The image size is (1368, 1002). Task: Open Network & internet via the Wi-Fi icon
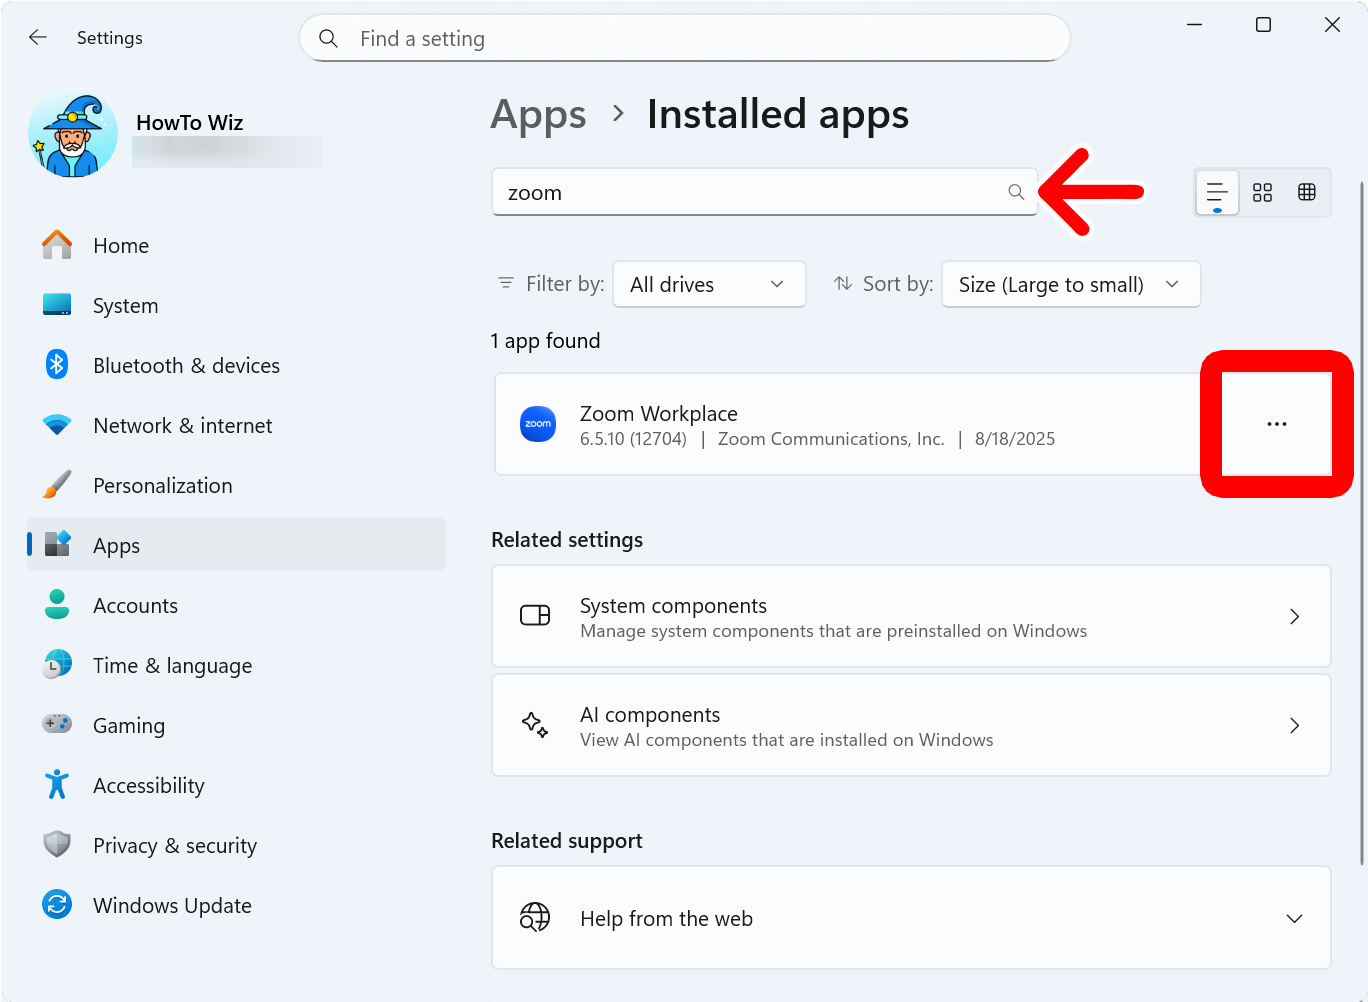click(x=57, y=425)
